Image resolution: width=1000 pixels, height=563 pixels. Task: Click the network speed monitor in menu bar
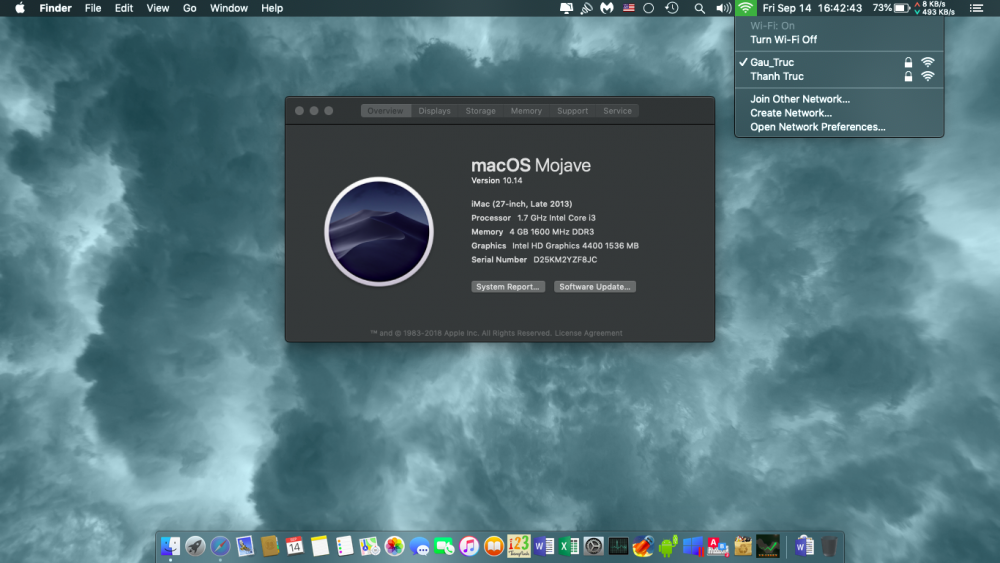pos(935,8)
